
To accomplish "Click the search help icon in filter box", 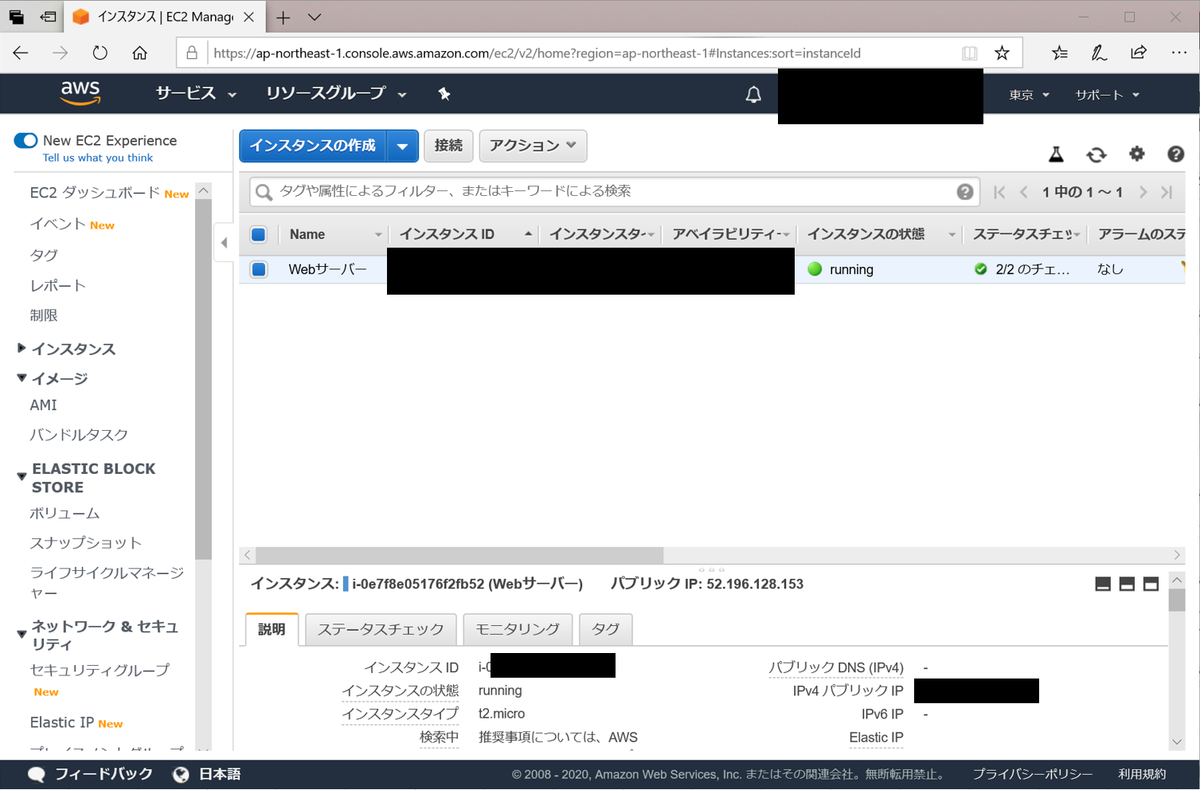I will tap(965, 192).
